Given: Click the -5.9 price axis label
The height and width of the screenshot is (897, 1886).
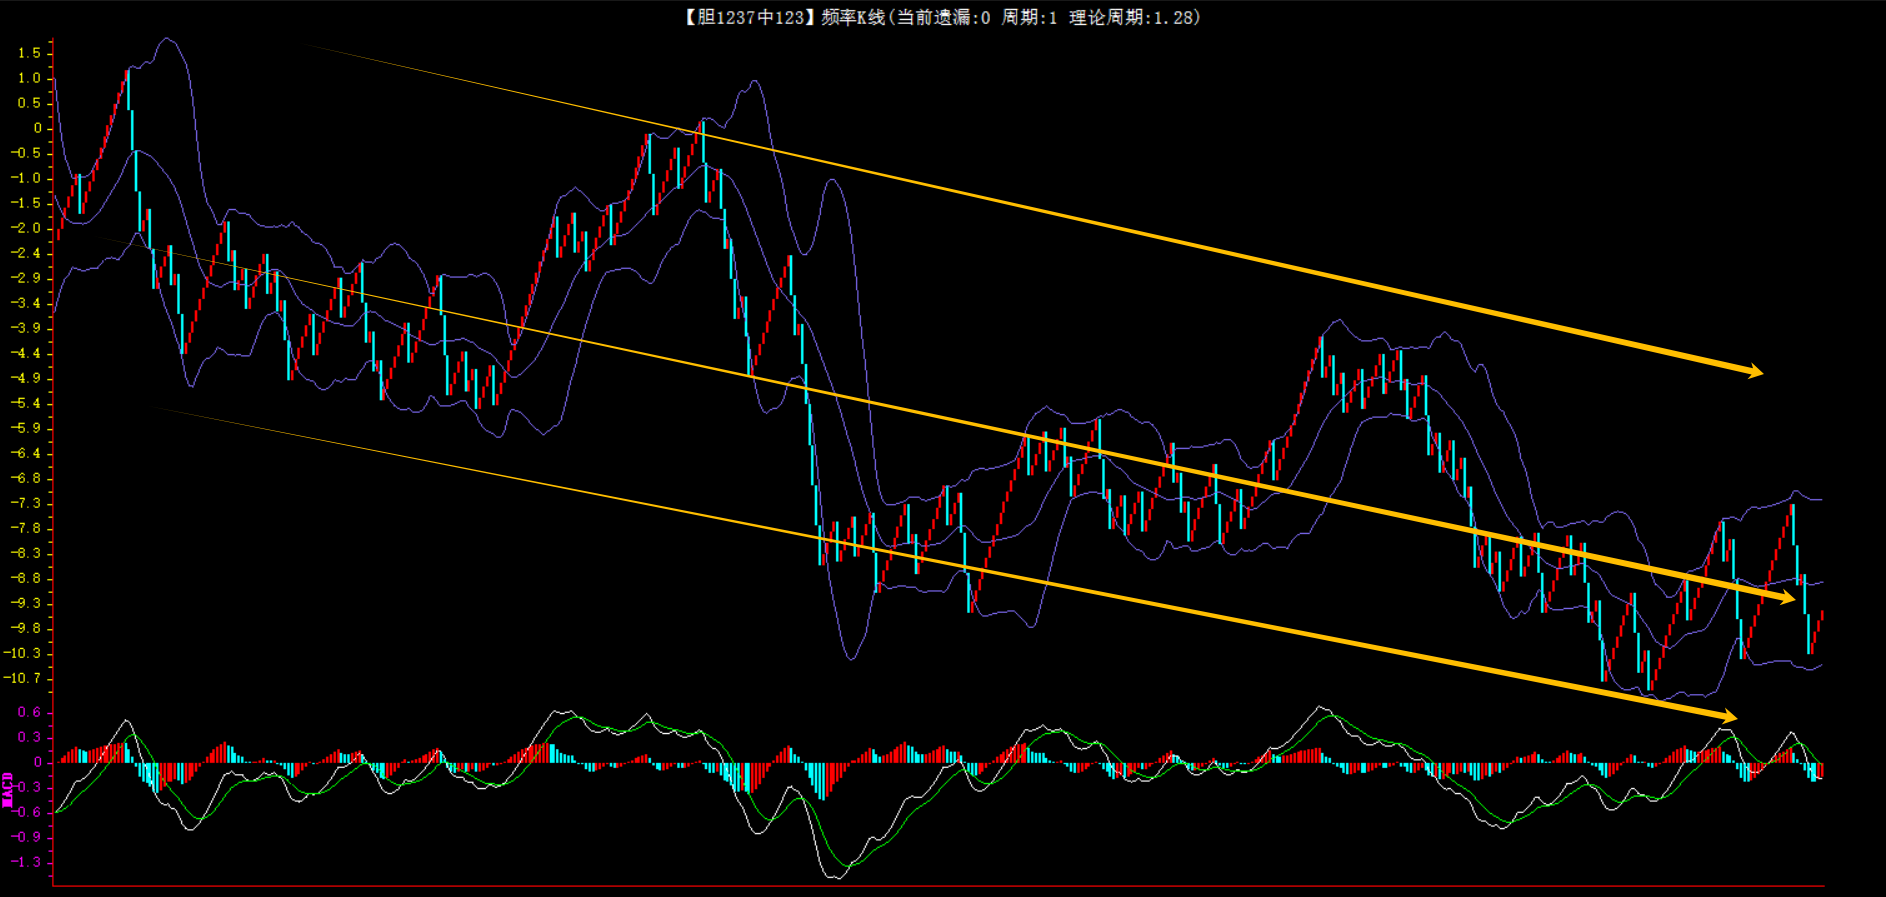Looking at the screenshot, I should [x=26, y=428].
